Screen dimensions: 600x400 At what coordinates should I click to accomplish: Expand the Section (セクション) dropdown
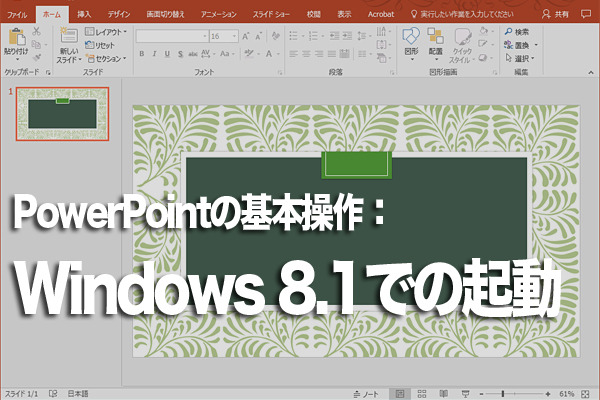tap(106, 59)
